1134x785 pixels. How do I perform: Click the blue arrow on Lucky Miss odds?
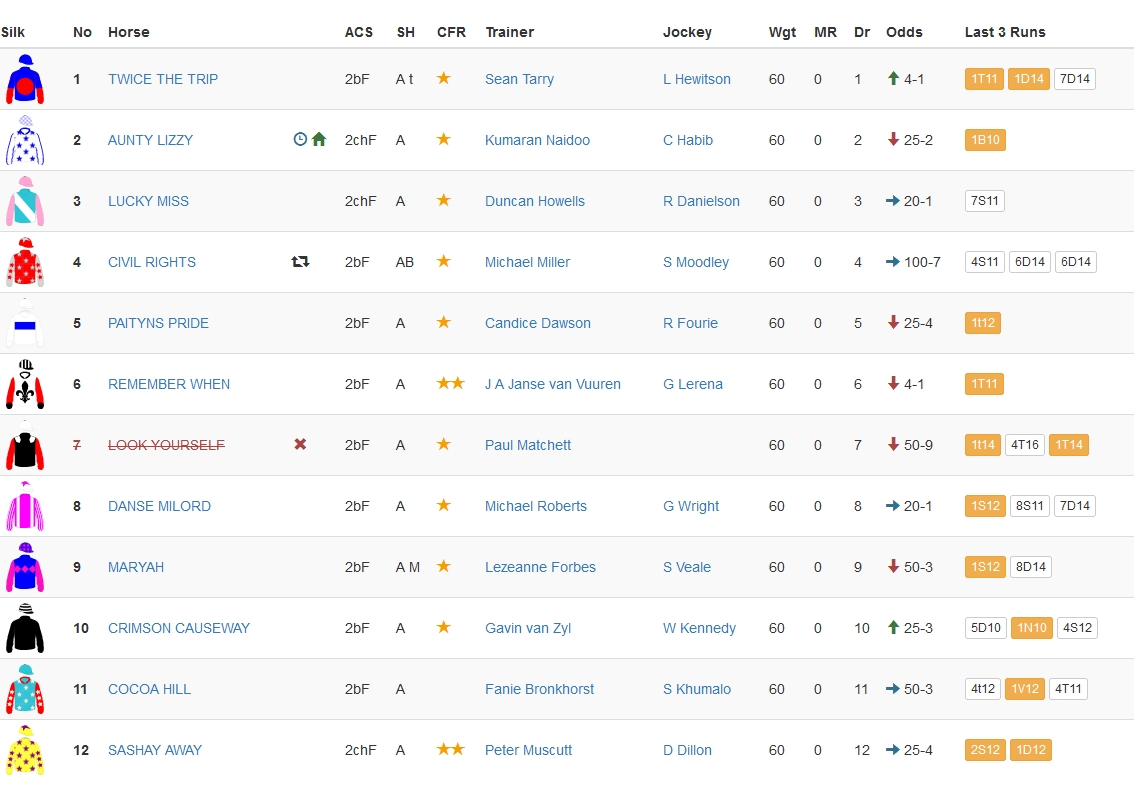[893, 201]
